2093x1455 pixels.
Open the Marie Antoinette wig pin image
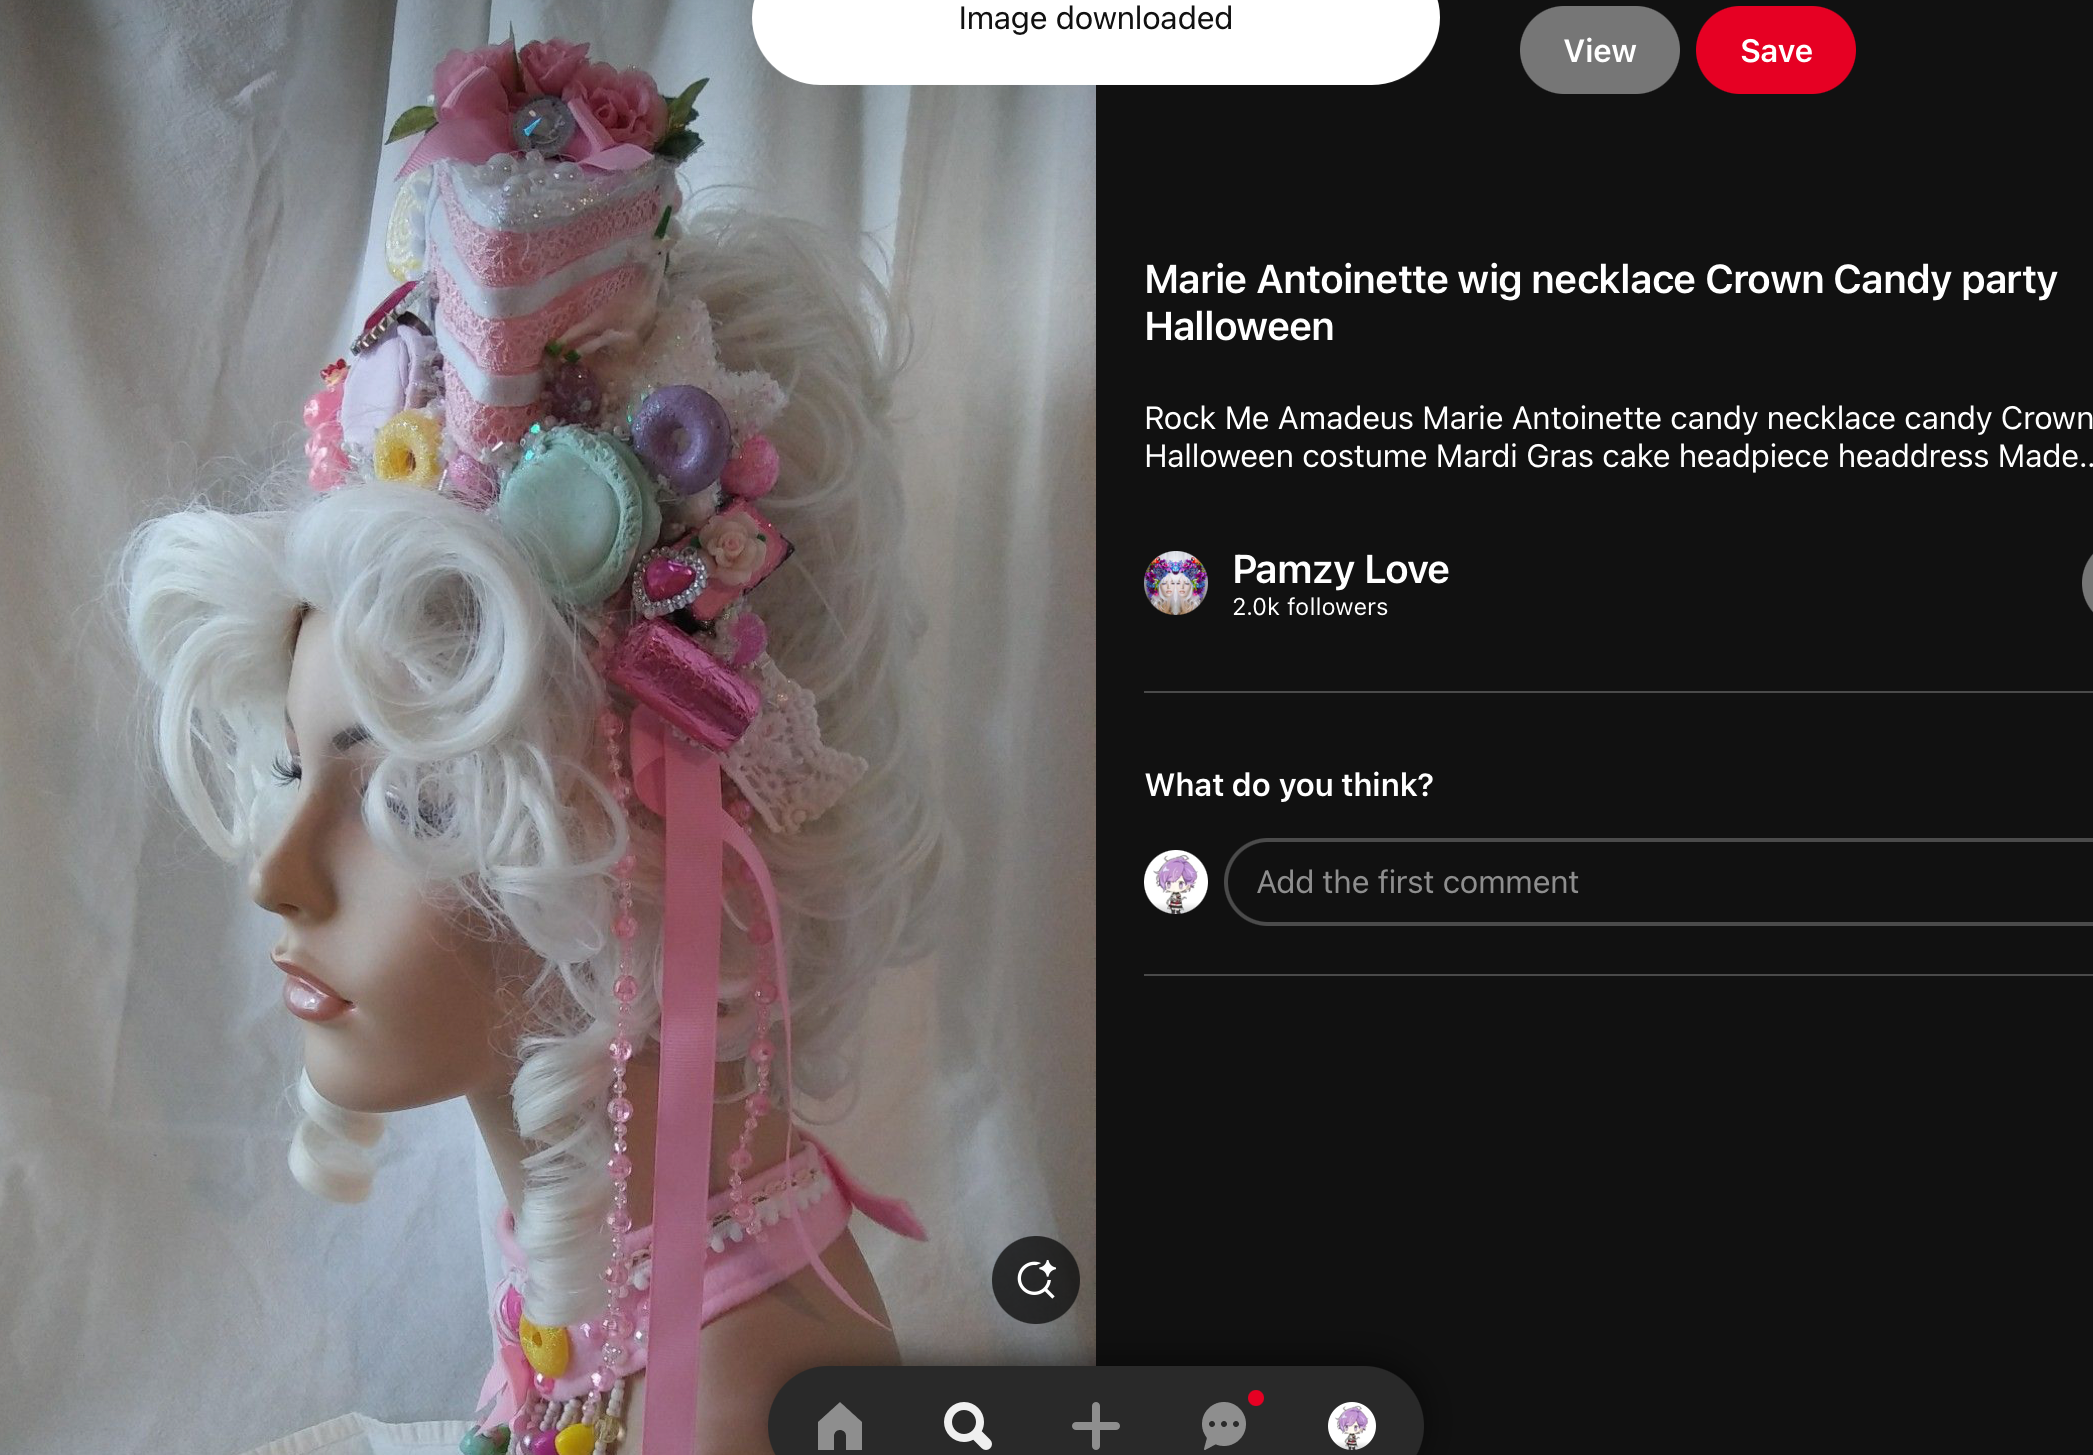[548, 727]
